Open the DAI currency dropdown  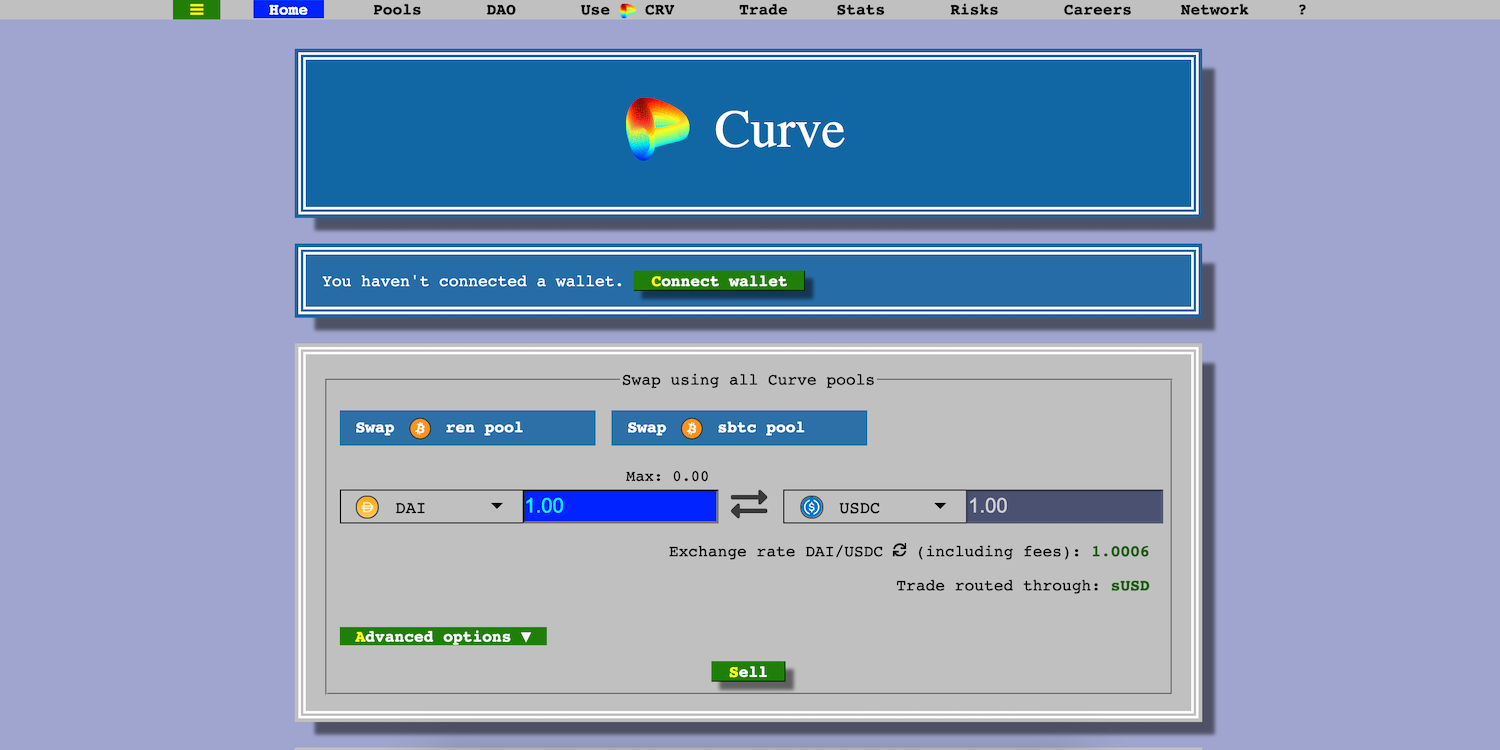tap(431, 507)
